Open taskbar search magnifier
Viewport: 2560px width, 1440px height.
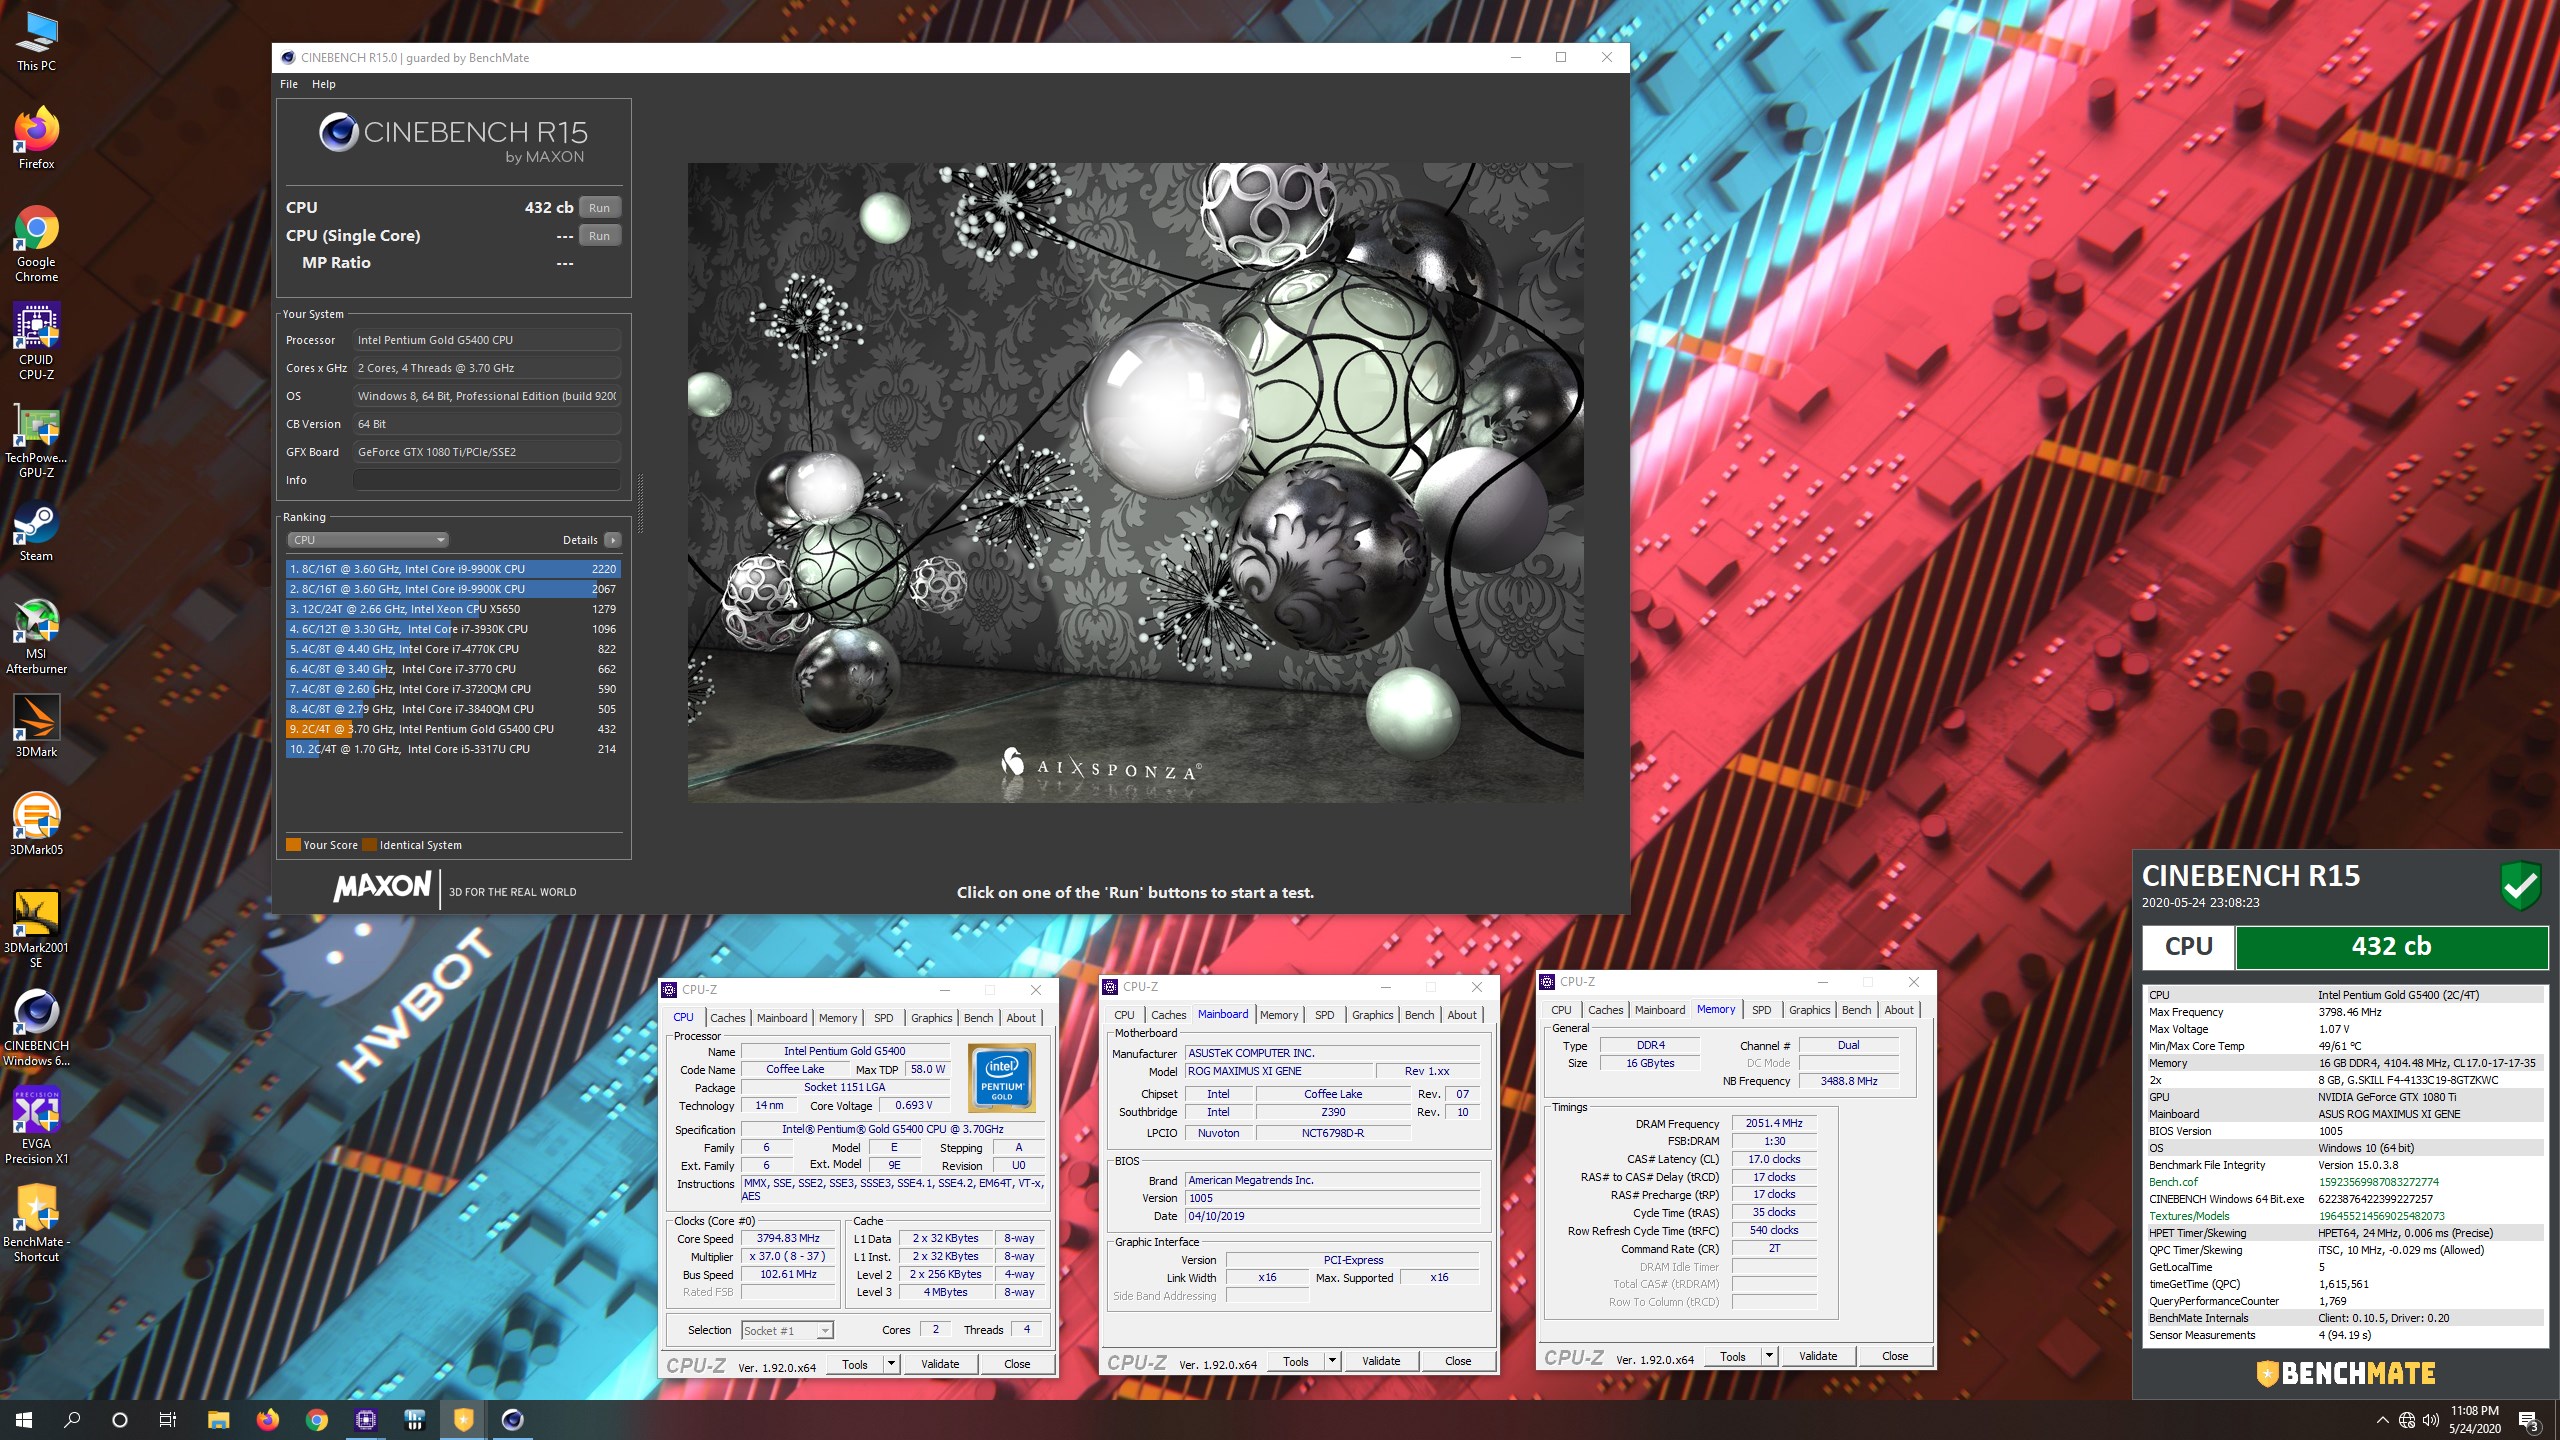[72, 1419]
